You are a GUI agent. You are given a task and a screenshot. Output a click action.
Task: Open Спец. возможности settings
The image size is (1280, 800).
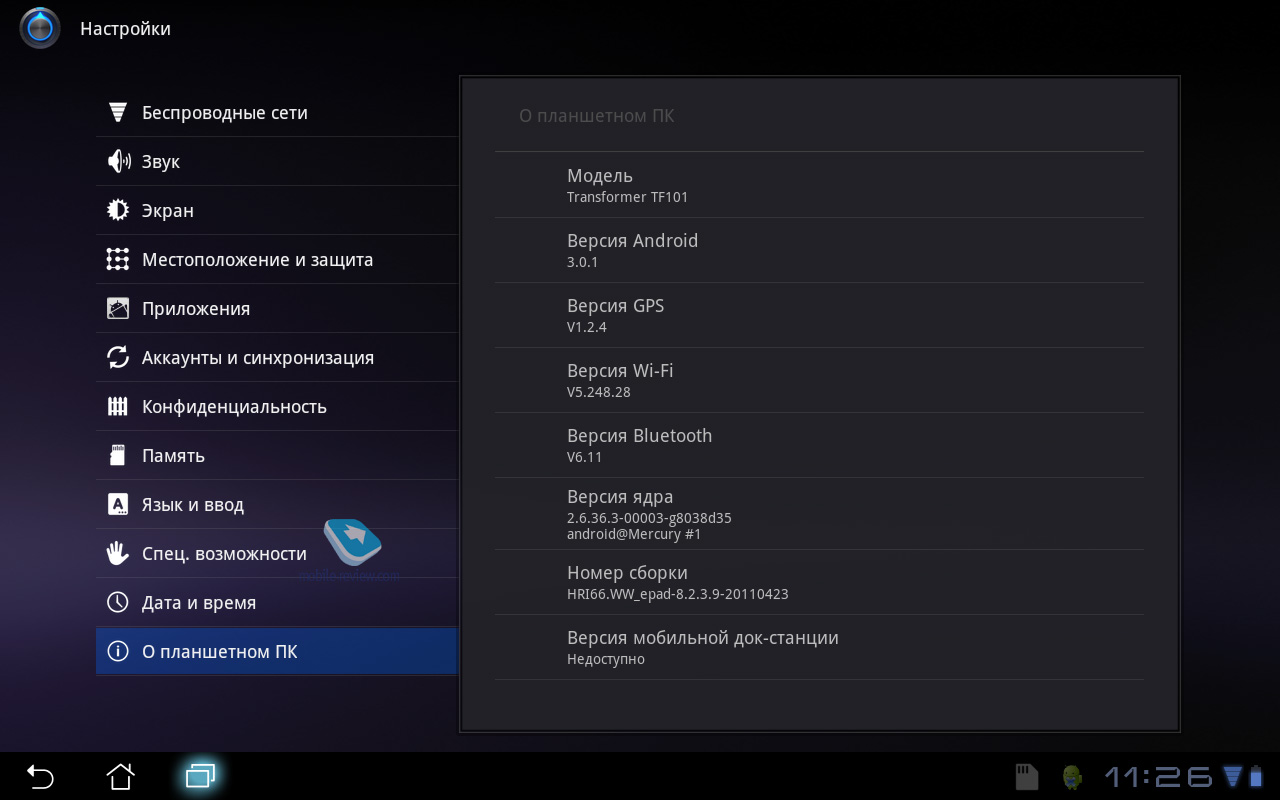(277, 553)
